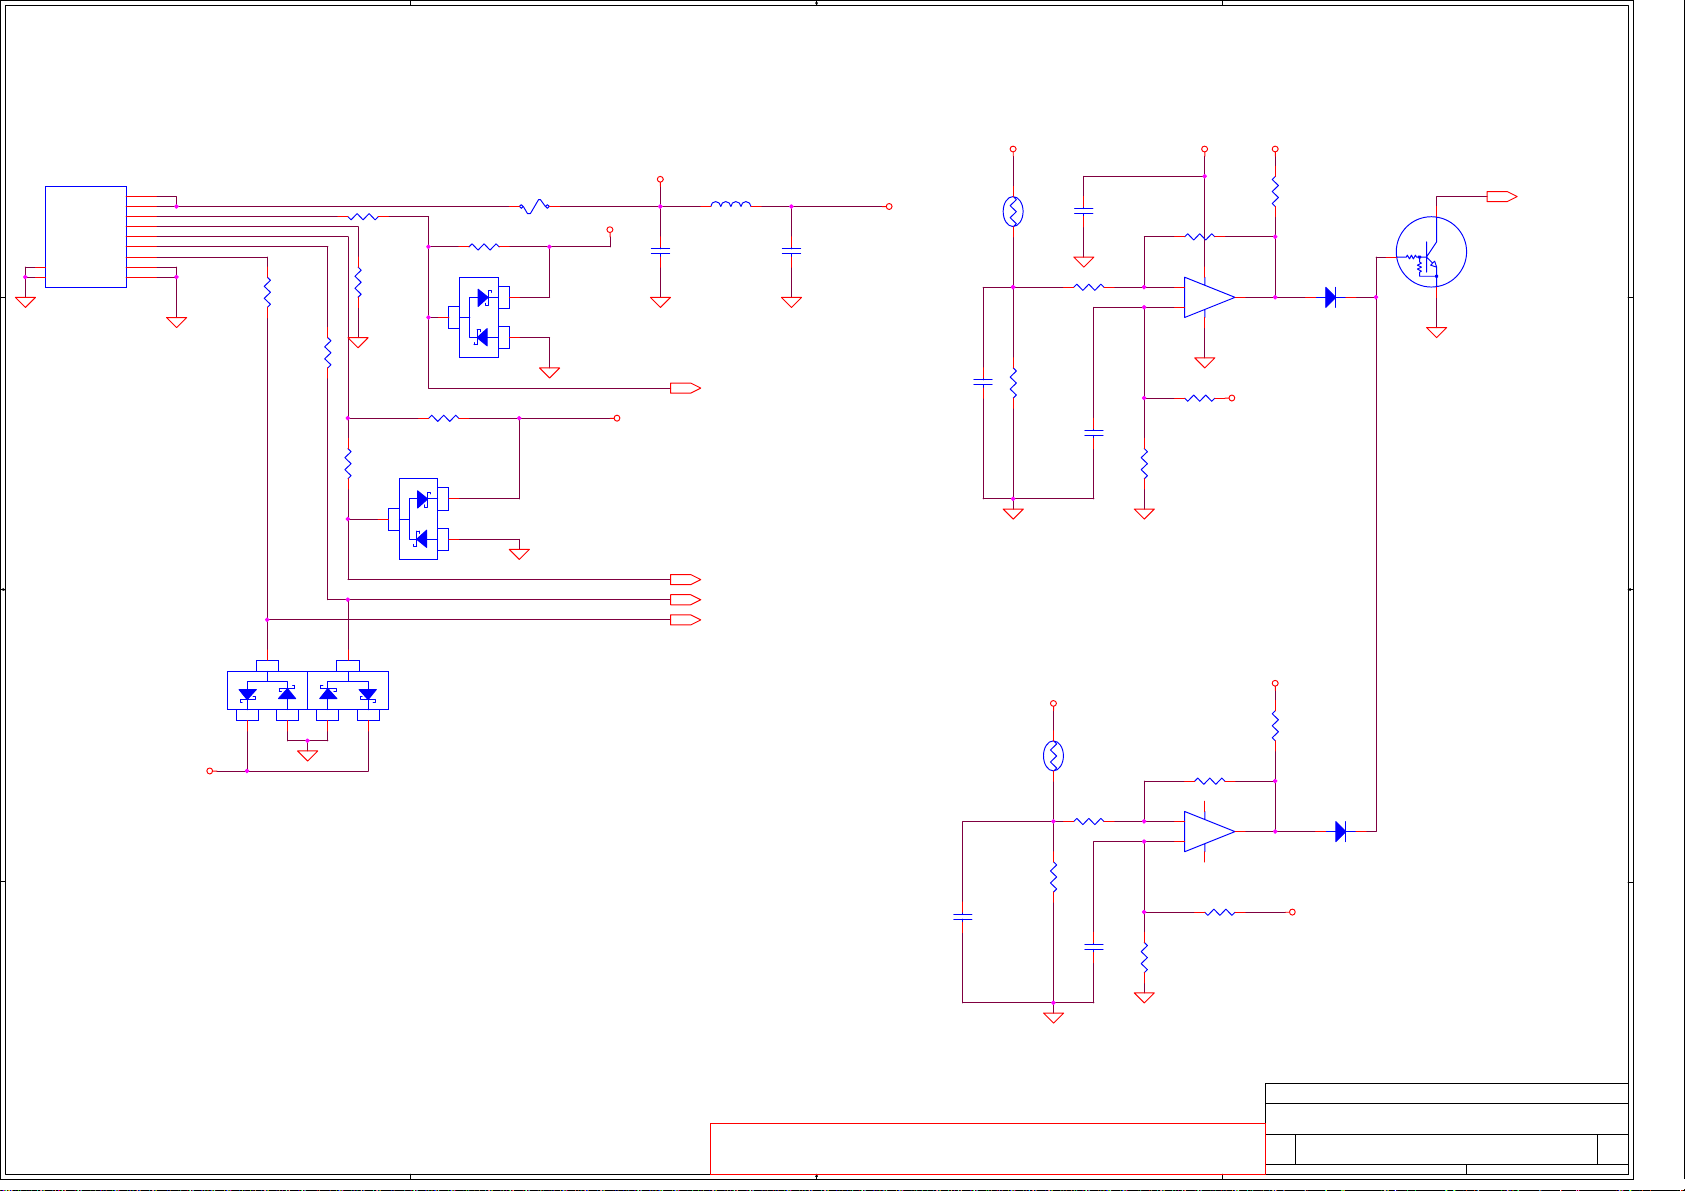Select the upper op-amp triangle
This screenshot has width=1685, height=1191.
1209,297
